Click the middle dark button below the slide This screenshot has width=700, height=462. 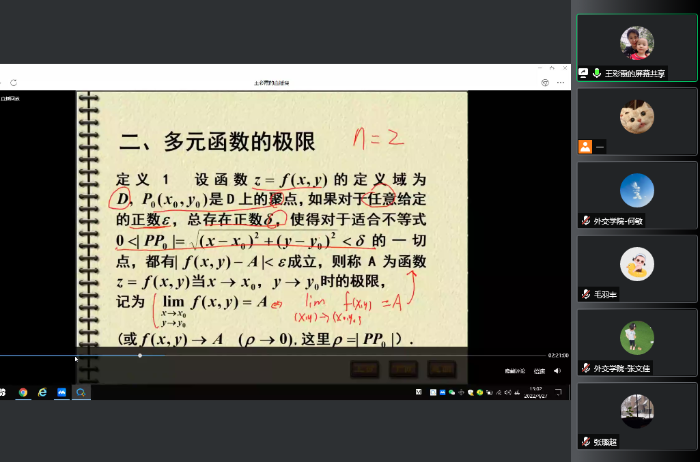(403, 369)
